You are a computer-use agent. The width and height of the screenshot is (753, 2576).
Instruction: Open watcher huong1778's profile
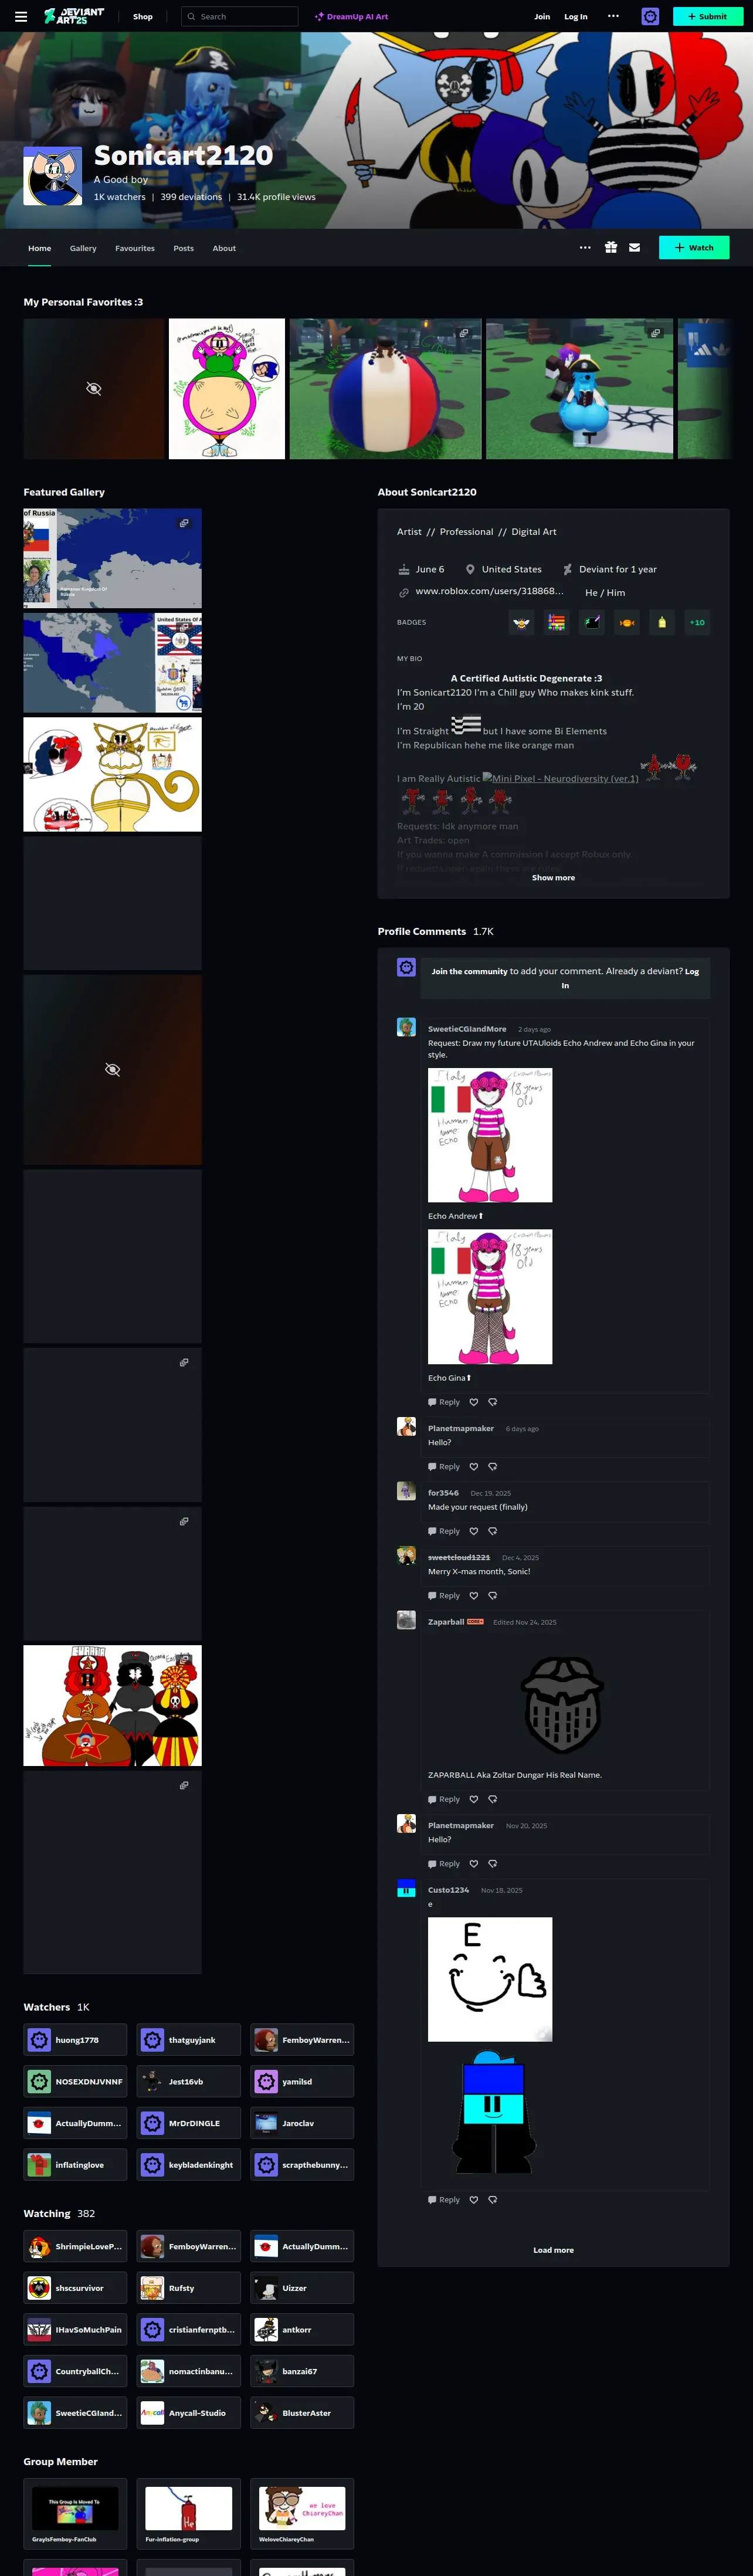coord(76,2040)
